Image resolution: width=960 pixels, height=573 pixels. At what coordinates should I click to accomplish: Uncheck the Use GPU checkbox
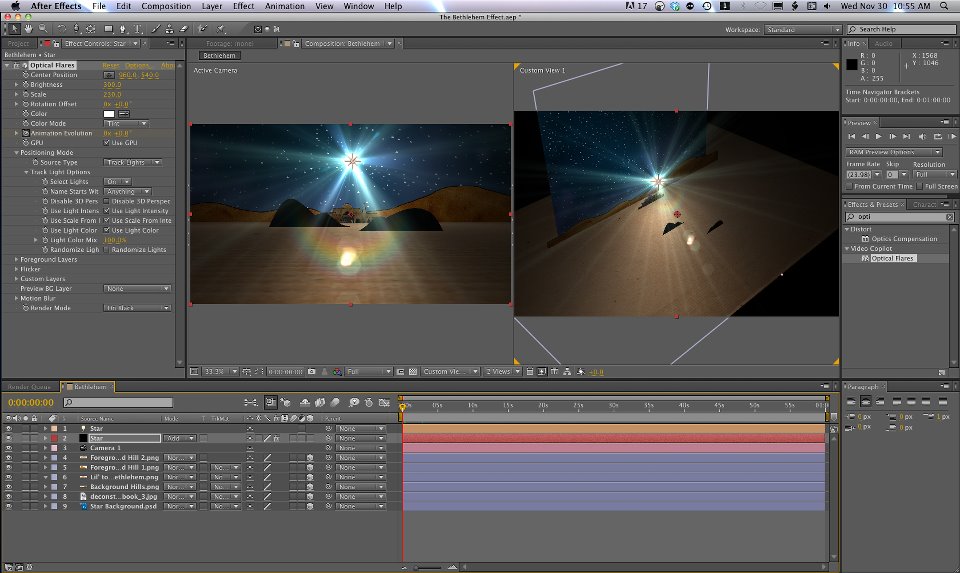click(107, 143)
